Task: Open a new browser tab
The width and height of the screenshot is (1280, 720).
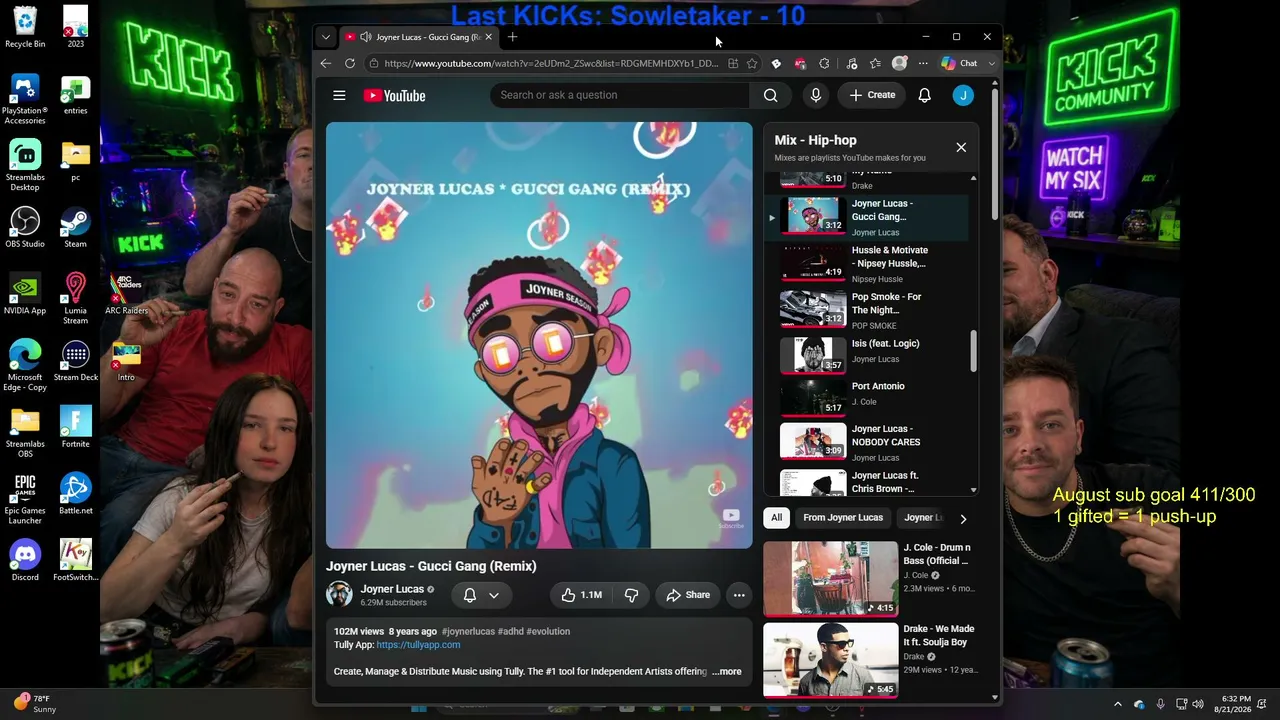Action: [512, 37]
